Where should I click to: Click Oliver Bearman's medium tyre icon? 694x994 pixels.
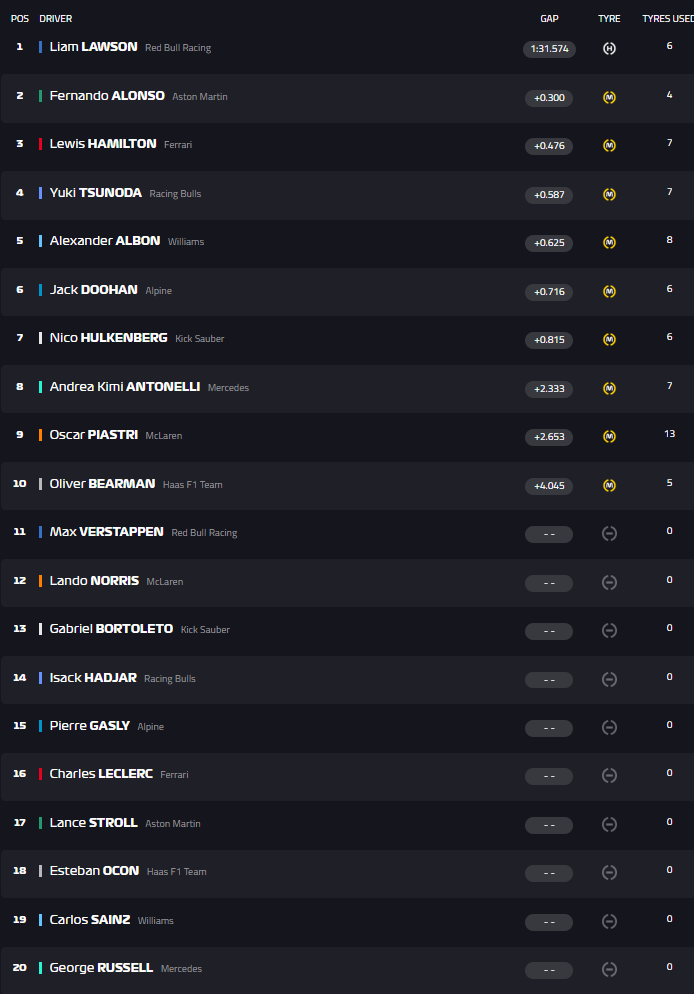coord(609,485)
